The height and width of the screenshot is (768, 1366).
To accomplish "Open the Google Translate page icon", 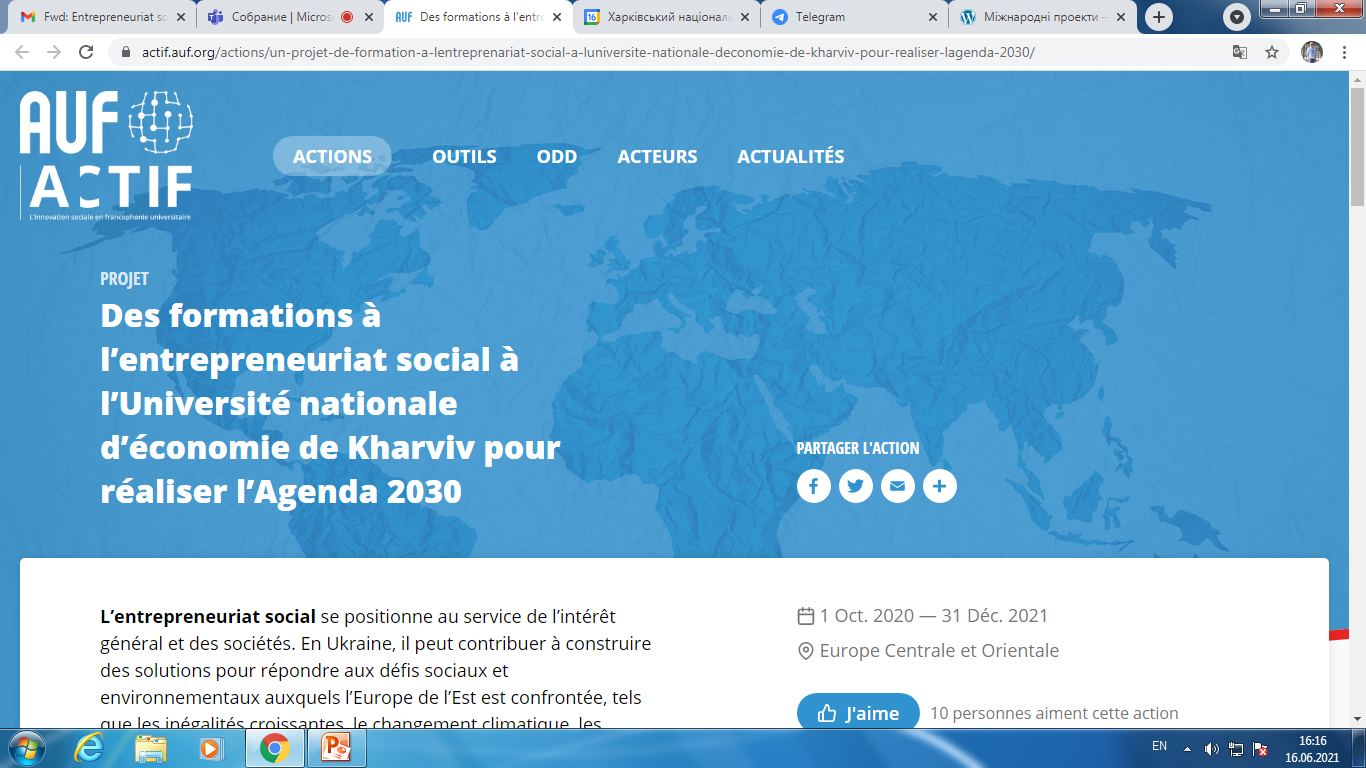I will coord(1240,52).
